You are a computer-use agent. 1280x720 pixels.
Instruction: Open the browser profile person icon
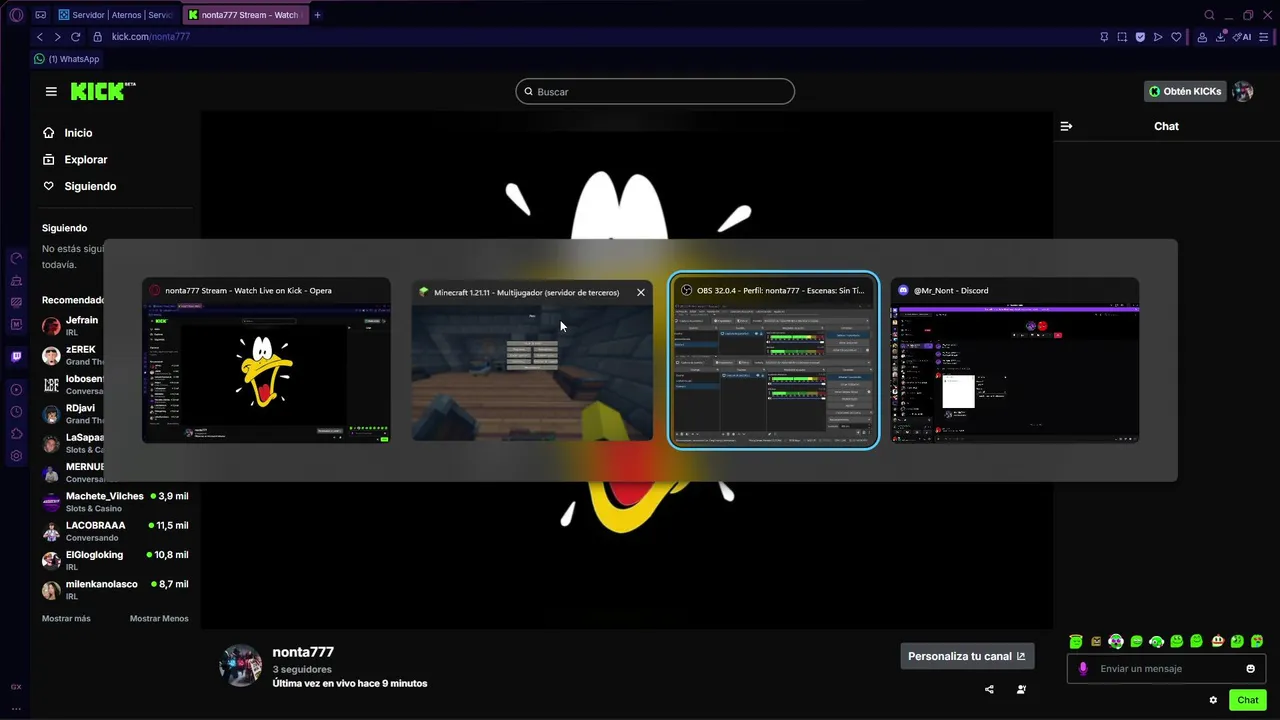tap(1202, 37)
